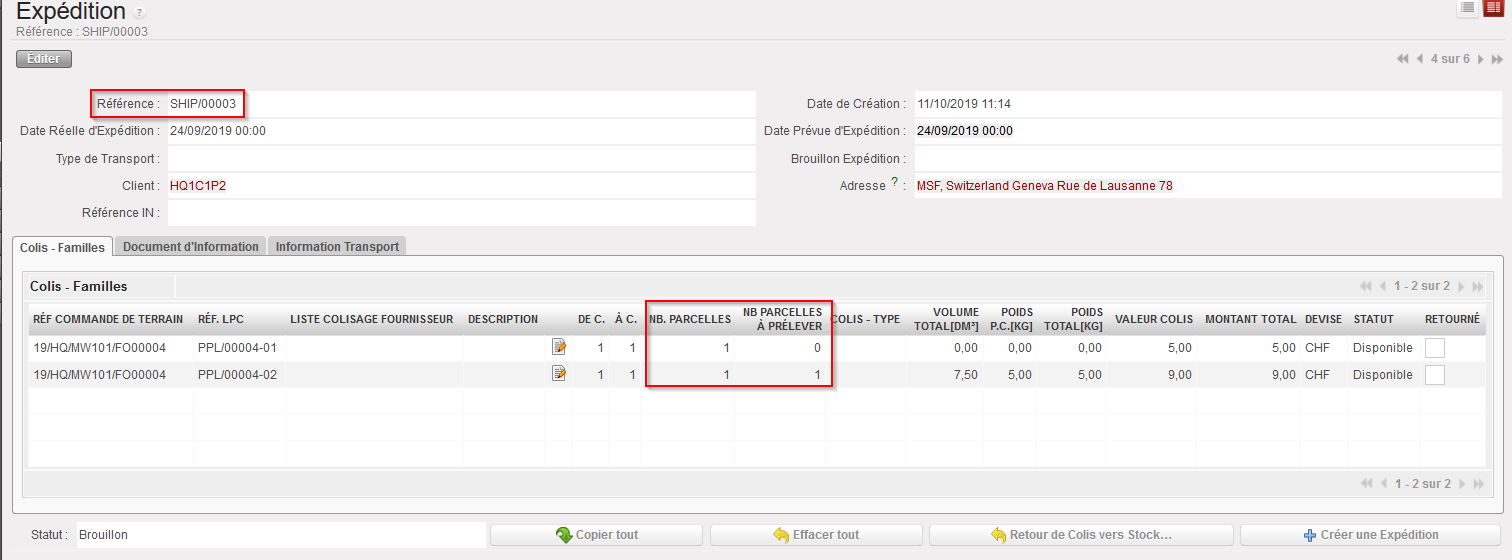Viewport: 1512px width, 560px height.
Task: Open the Information Transport tab
Action: coord(337,246)
